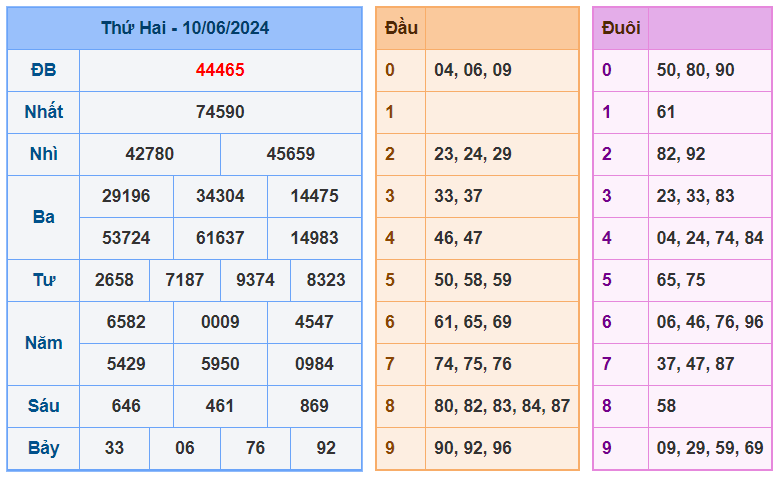The height and width of the screenshot is (478, 780).
Task: Click the 'Năm' row label
Action: (x=43, y=343)
